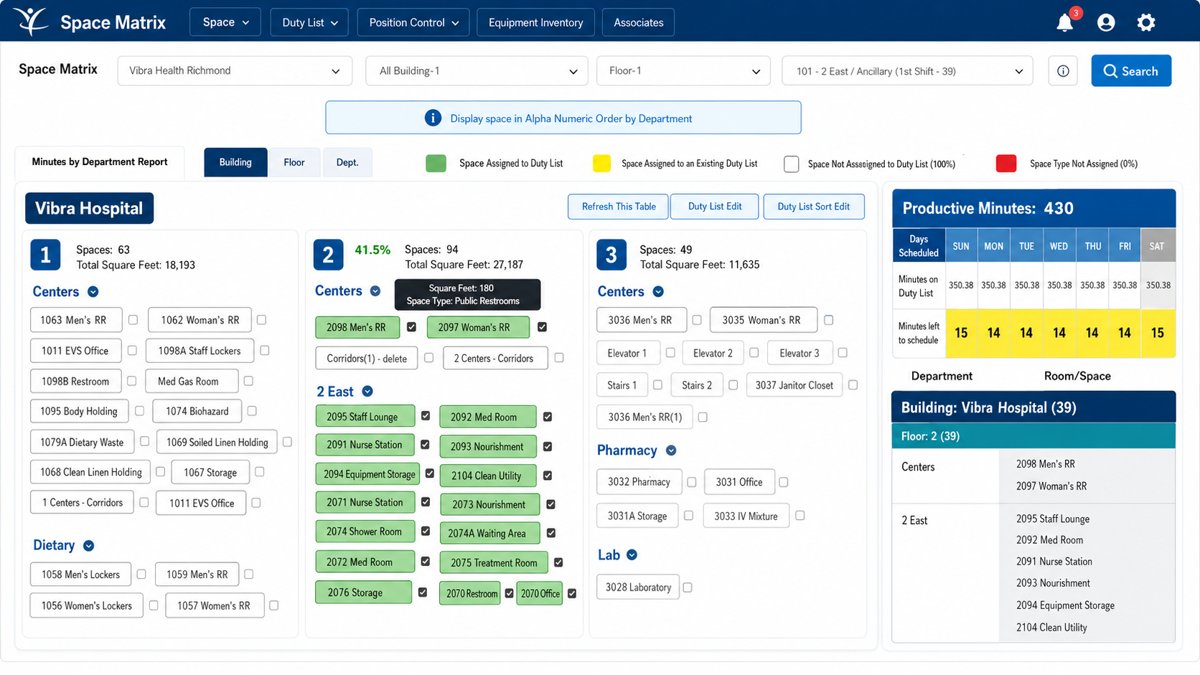The image size is (1200, 675).
Task: Collapse Centers section in building 1
Action: click(93, 292)
